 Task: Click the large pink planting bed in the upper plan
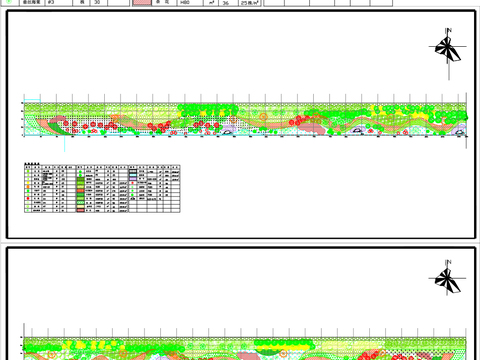tap(312, 128)
